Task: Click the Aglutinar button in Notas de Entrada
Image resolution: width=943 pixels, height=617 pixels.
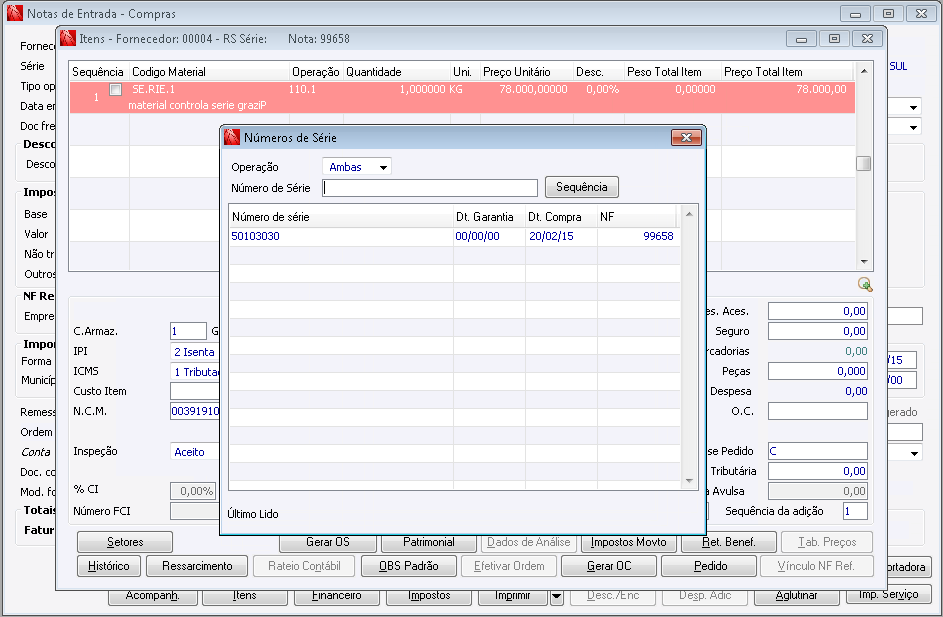Action: 796,597
